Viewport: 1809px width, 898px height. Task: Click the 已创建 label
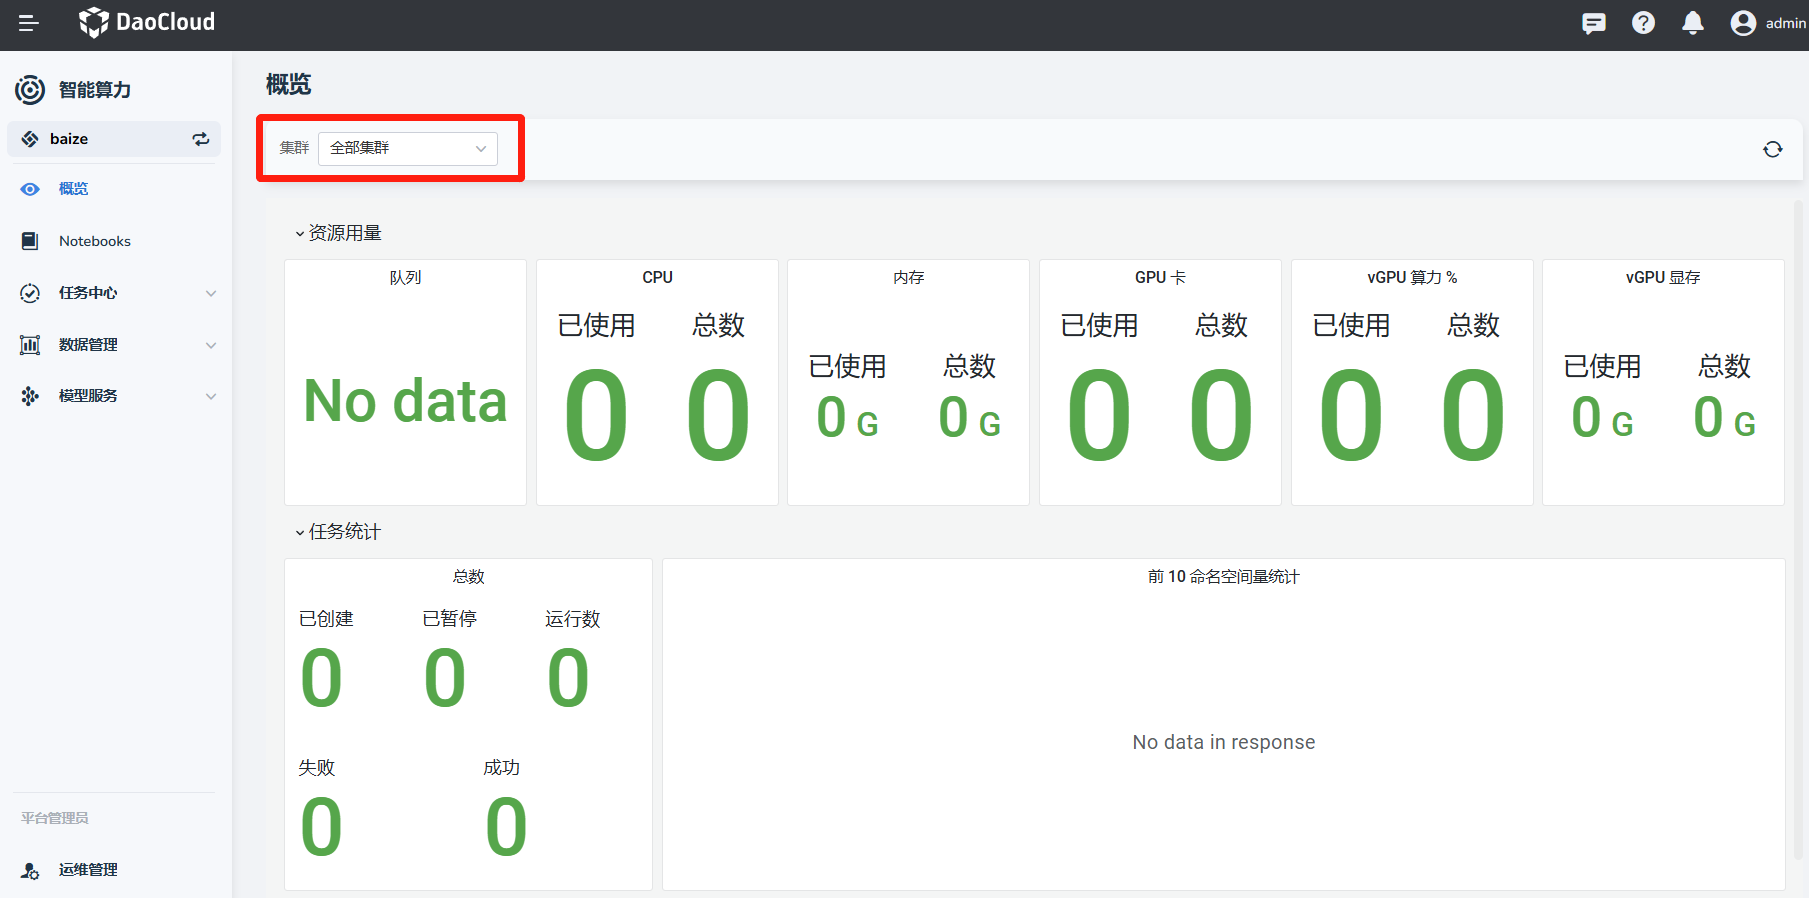(326, 619)
